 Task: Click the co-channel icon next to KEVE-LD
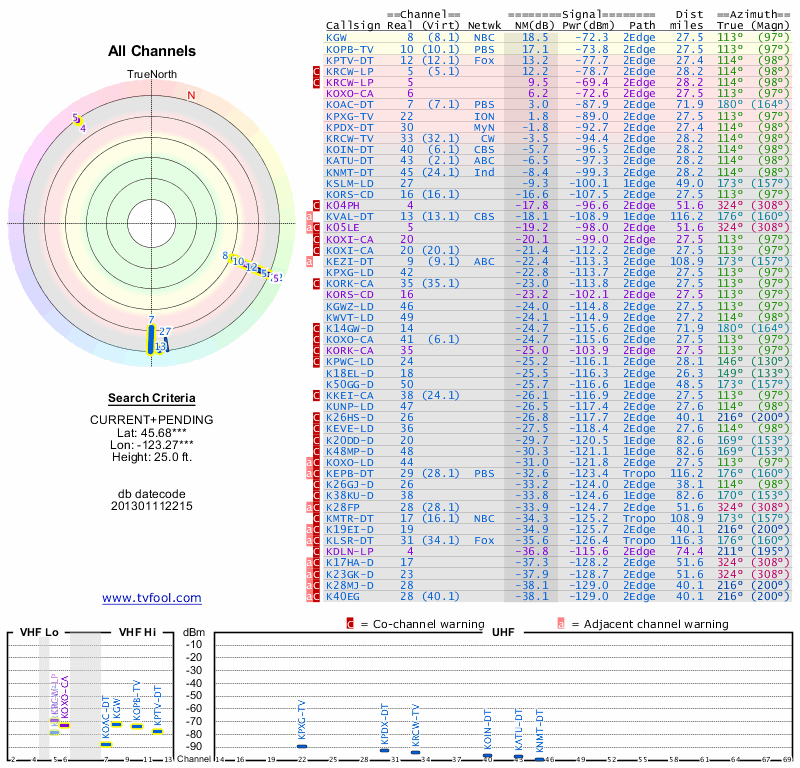[x=316, y=428]
